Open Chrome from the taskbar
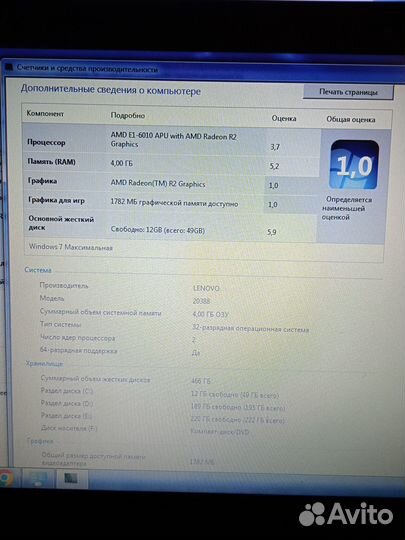The width and height of the screenshot is (405, 540). 6,478
